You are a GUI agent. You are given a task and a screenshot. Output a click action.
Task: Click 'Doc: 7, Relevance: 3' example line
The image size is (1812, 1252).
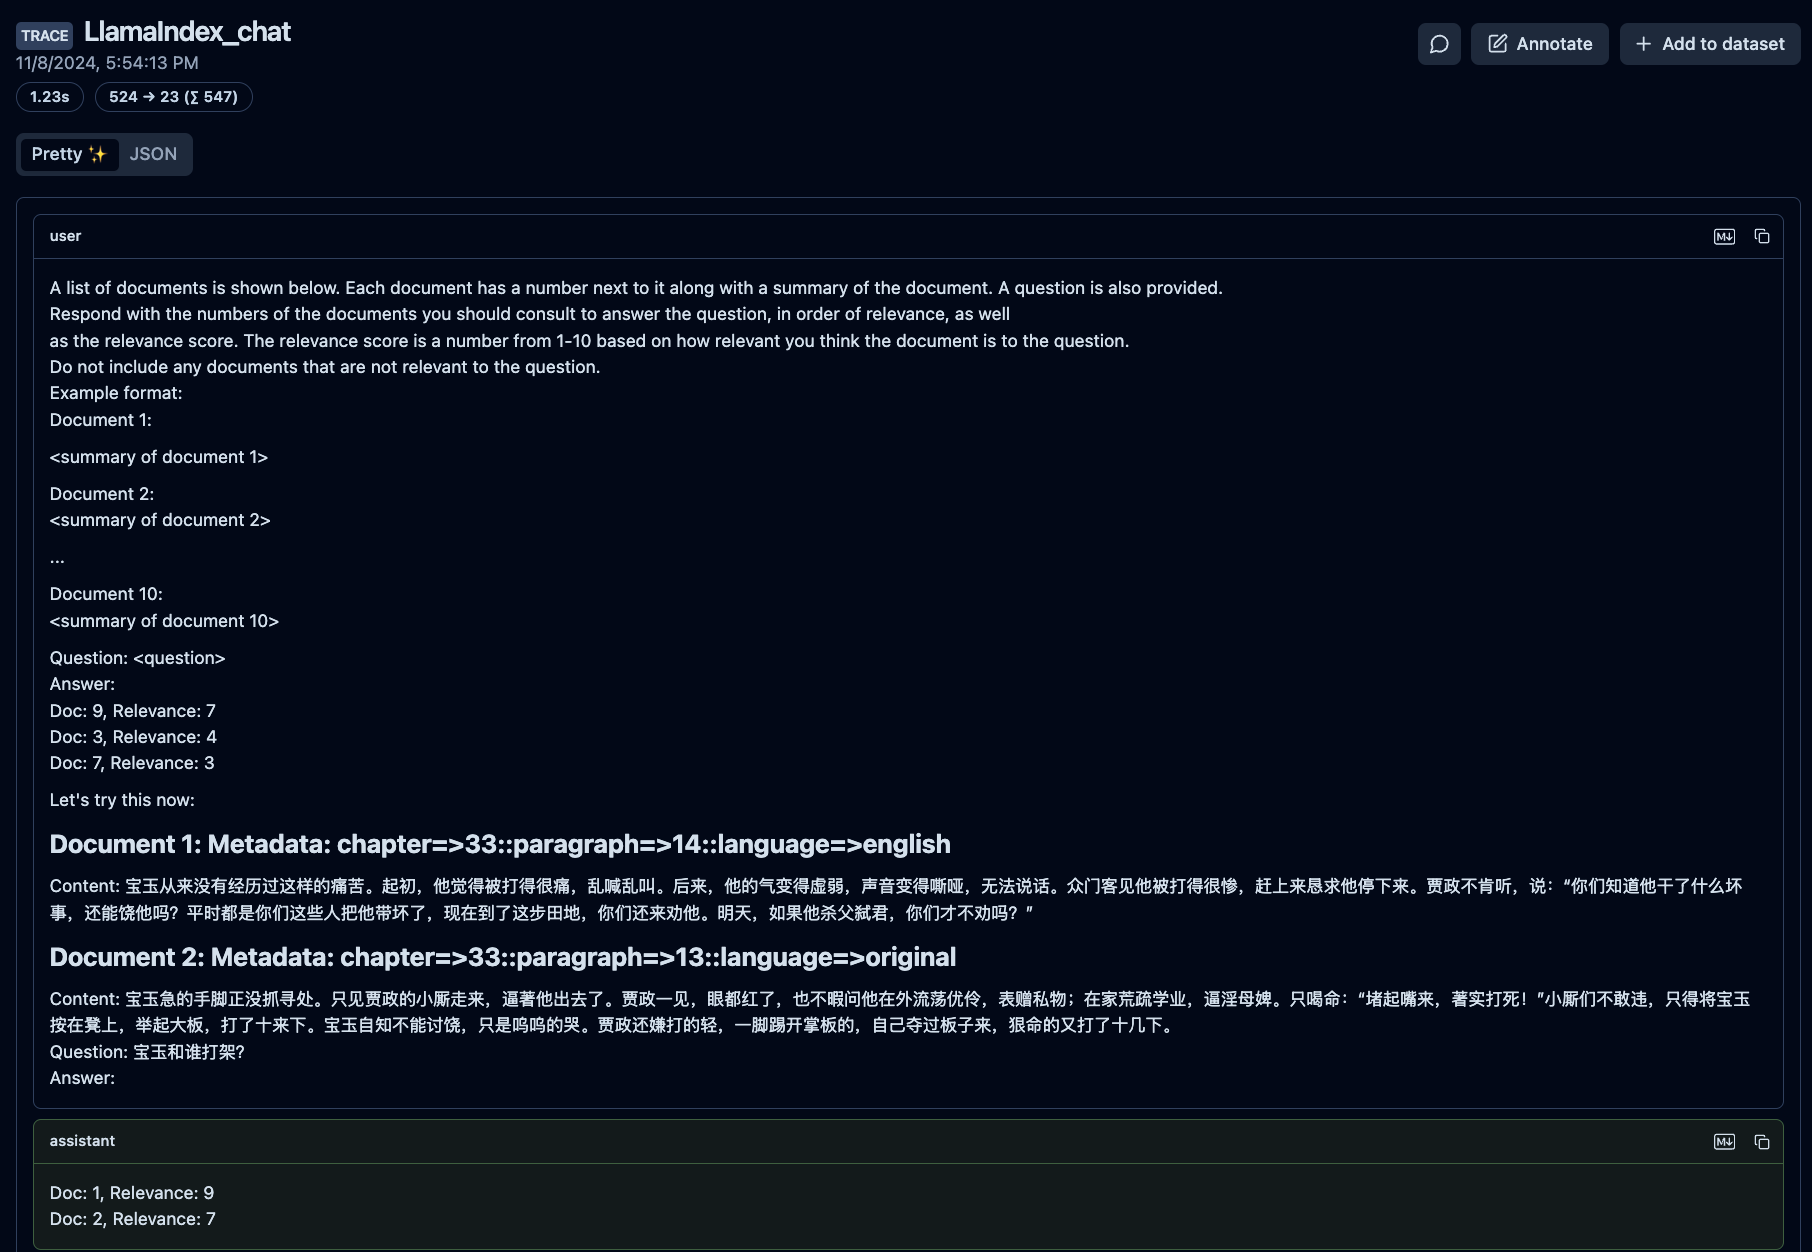(132, 763)
